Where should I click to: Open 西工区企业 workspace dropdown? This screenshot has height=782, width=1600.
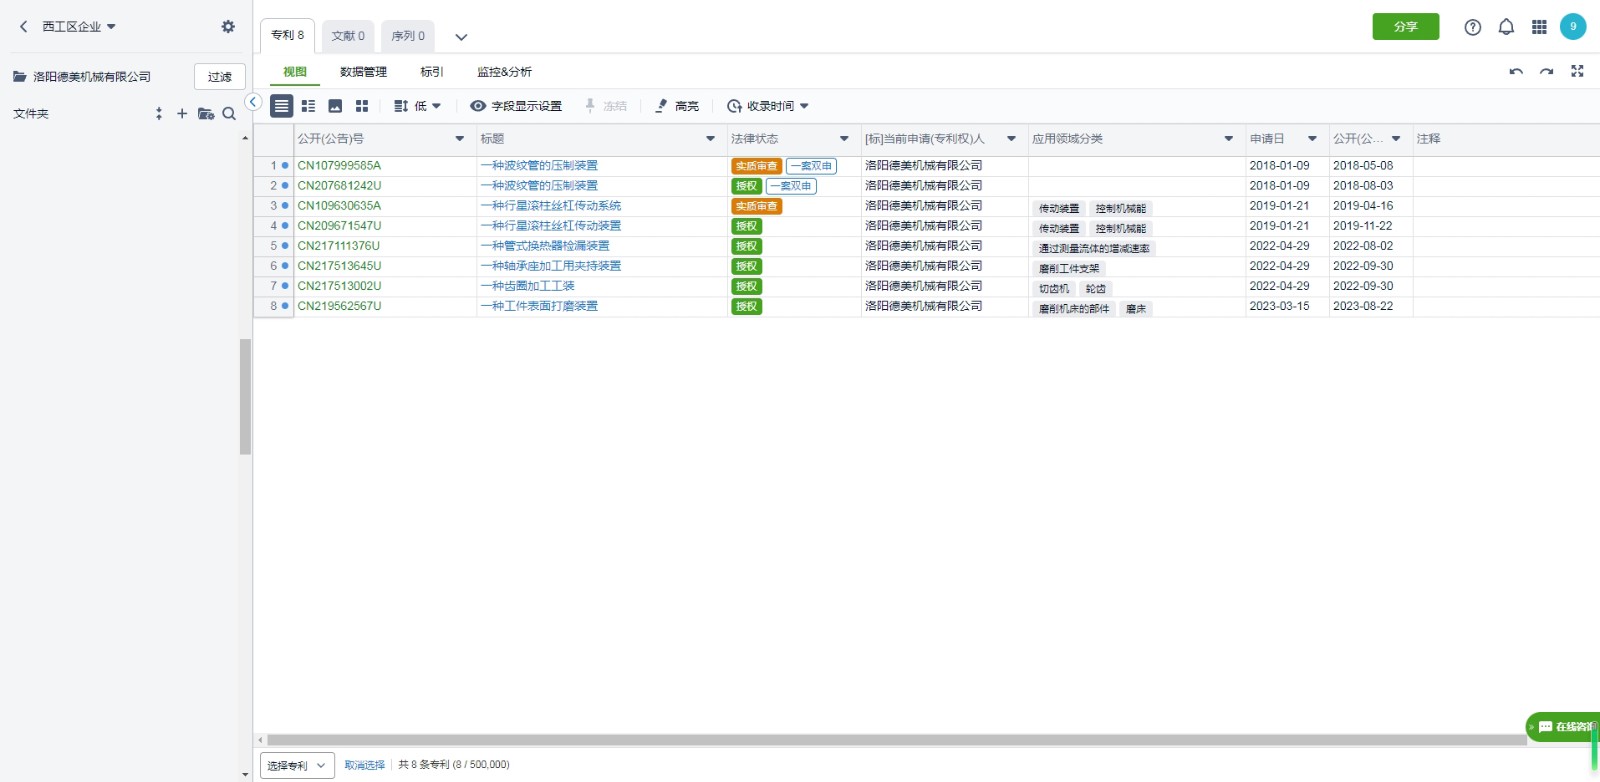pyautogui.click(x=79, y=27)
